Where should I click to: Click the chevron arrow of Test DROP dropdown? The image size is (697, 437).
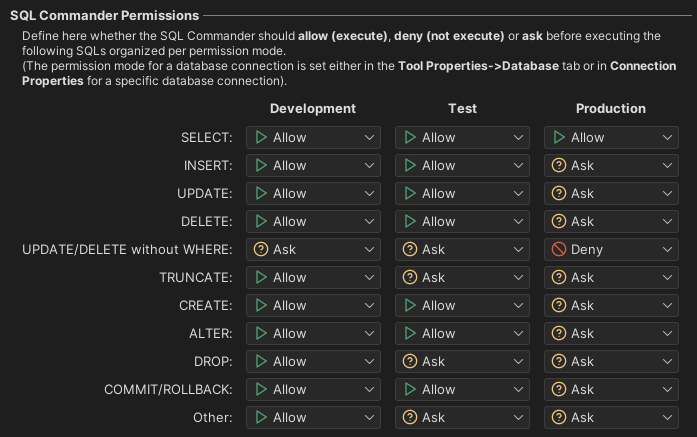518,361
